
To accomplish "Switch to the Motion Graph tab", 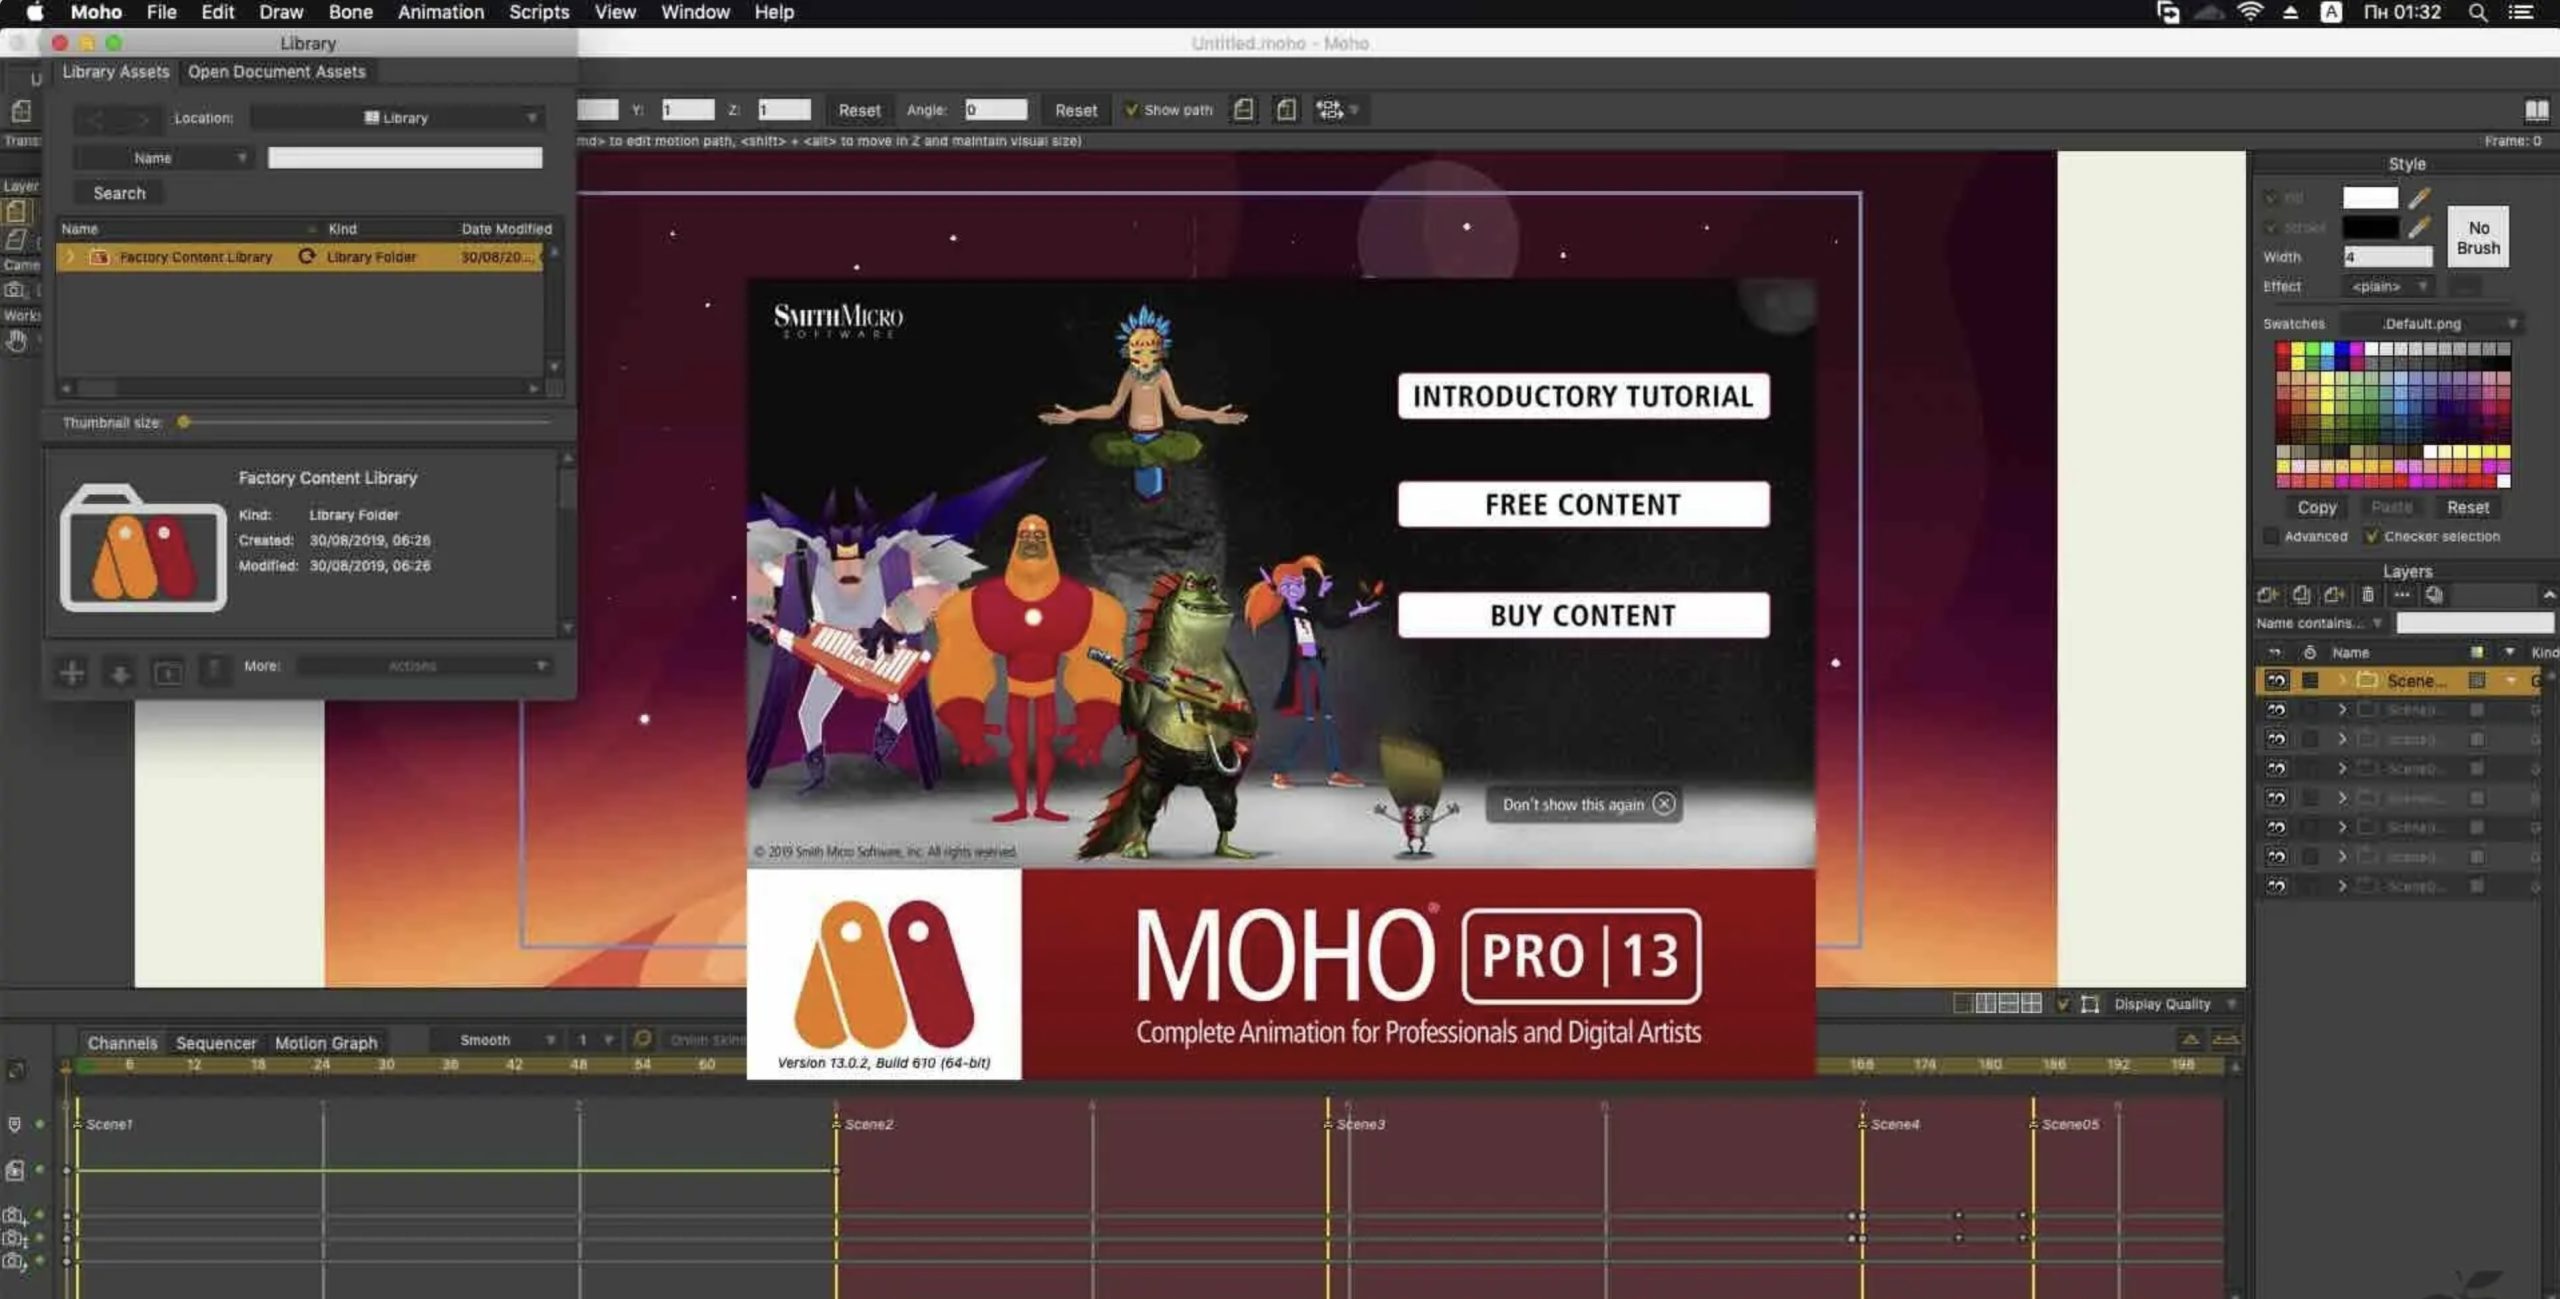I will [326, 1043].
